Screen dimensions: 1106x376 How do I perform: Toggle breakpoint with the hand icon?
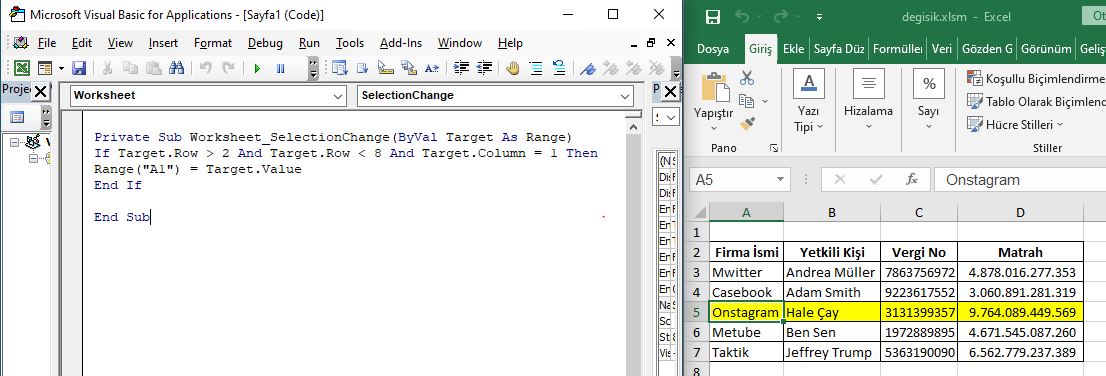(513, 68)
